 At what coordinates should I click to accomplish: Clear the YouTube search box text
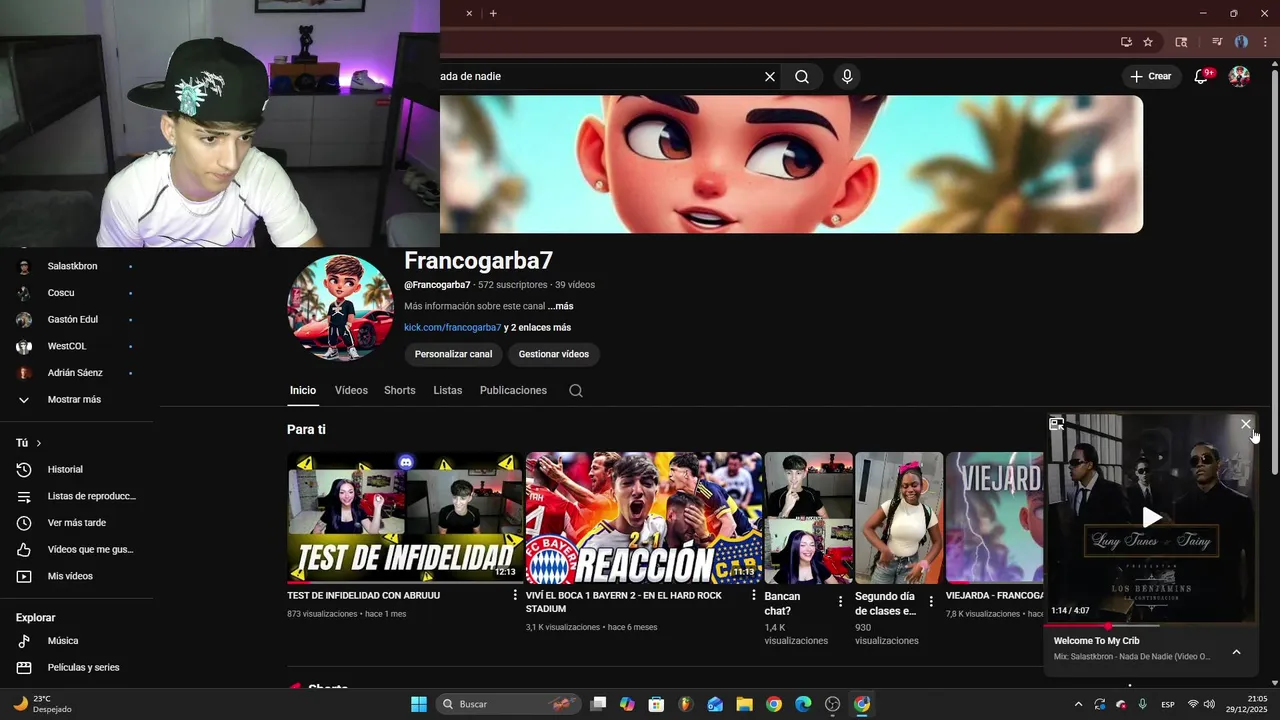click(770, 76)
